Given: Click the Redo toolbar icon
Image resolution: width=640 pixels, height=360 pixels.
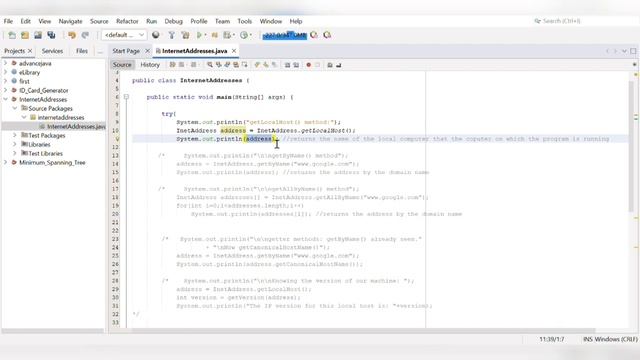Looking at the screenshot, I should [85, 35].
